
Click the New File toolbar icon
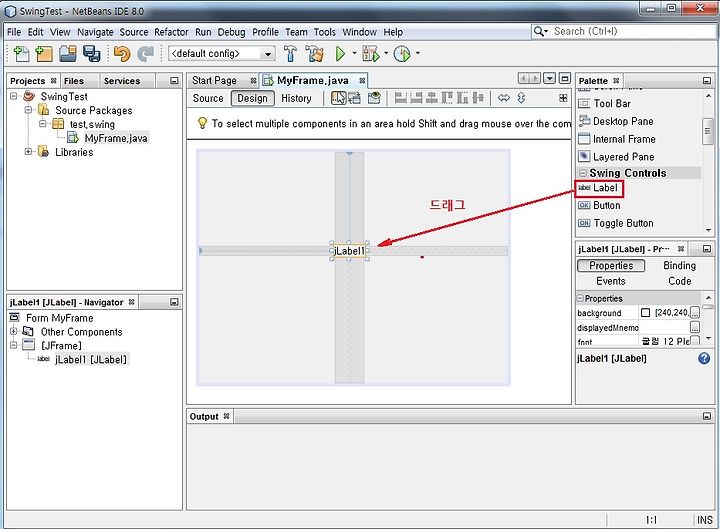(x=21, y=54)
